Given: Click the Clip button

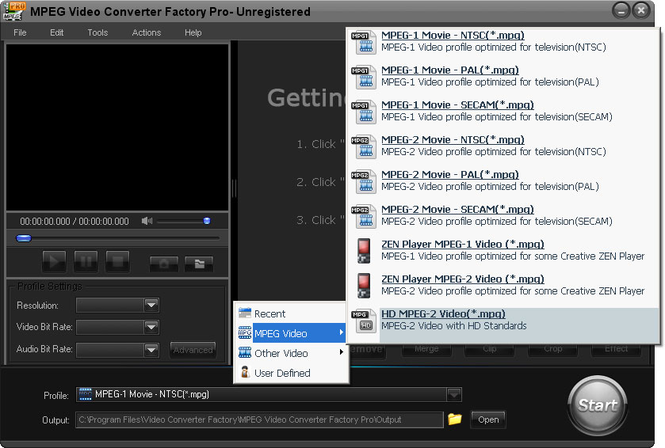Looking at the screenshot, I should pos(489,350).
